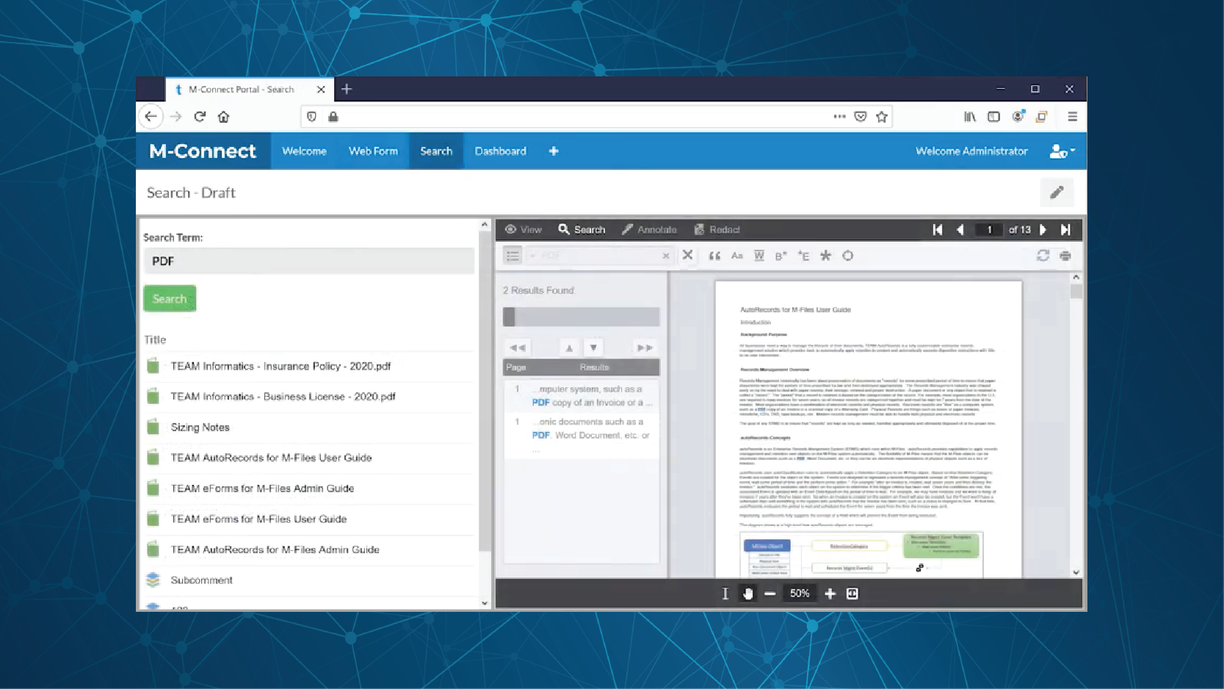Go to browser home page

coord(224,117)
